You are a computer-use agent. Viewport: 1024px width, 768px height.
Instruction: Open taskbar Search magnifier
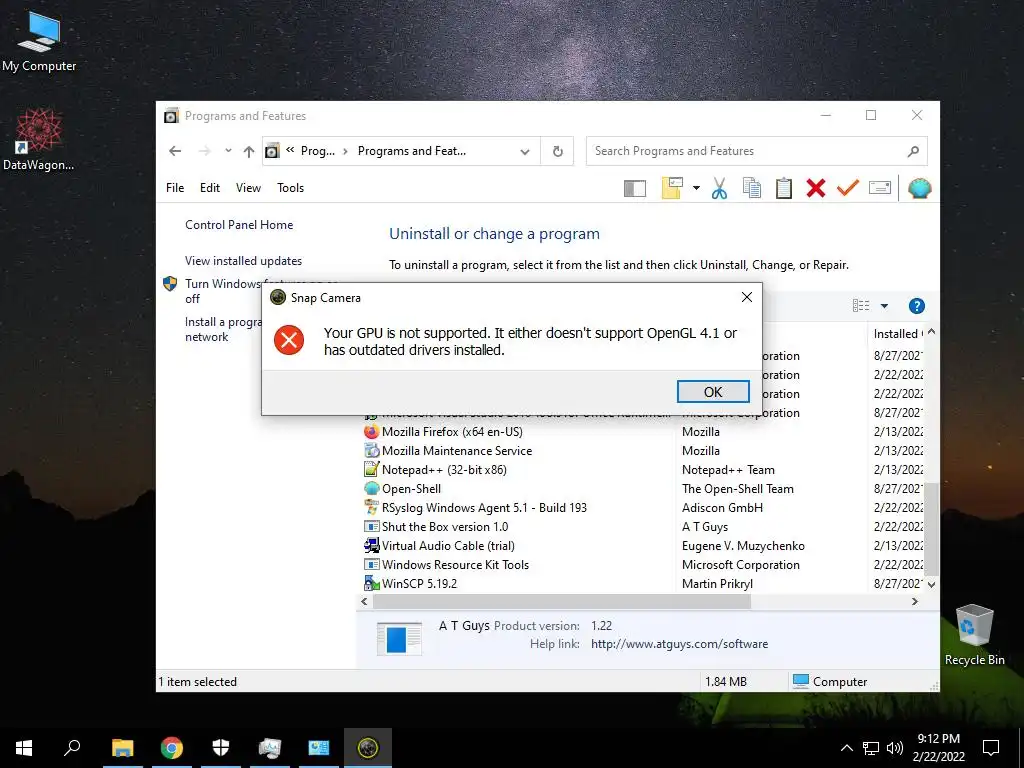[x=72, y=748]
